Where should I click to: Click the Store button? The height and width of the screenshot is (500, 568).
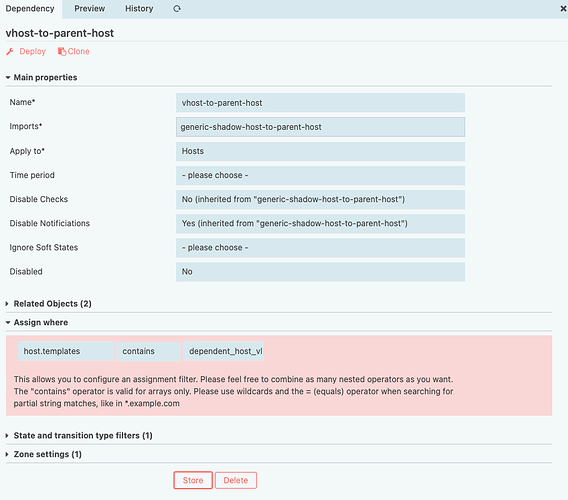[x=193, y=480]
